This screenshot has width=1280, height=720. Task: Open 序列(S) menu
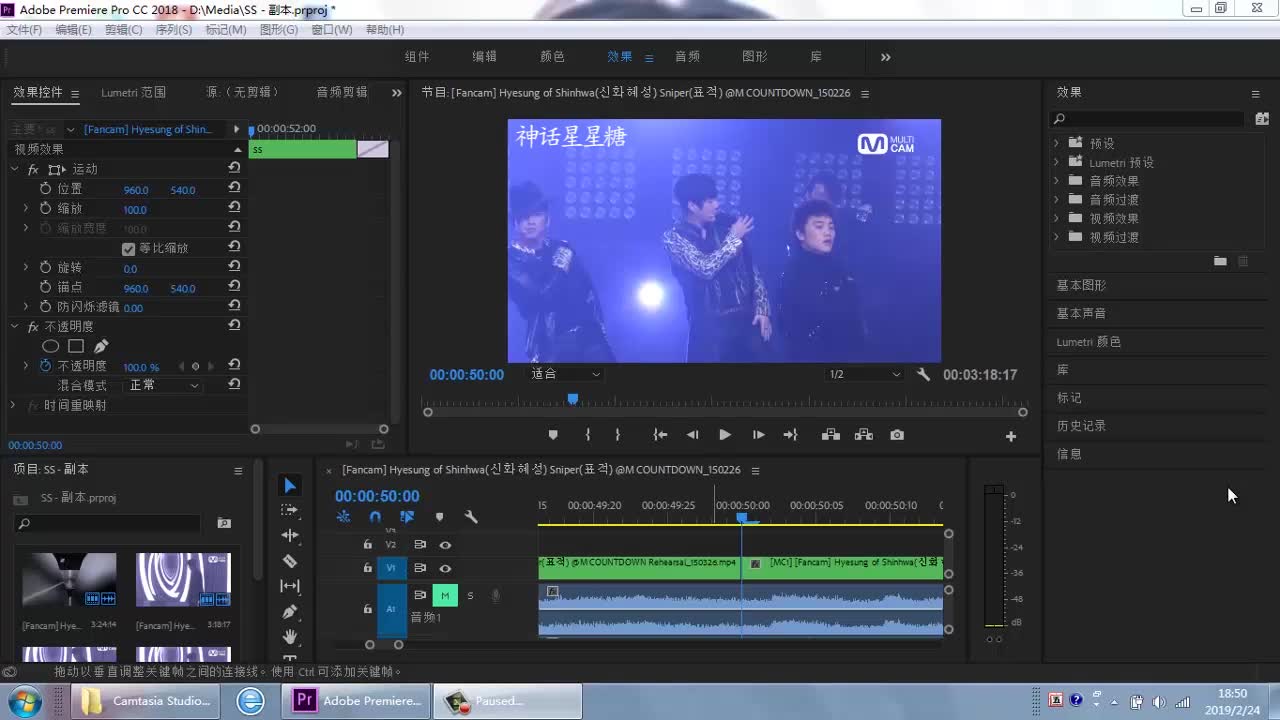click(174, 30)
